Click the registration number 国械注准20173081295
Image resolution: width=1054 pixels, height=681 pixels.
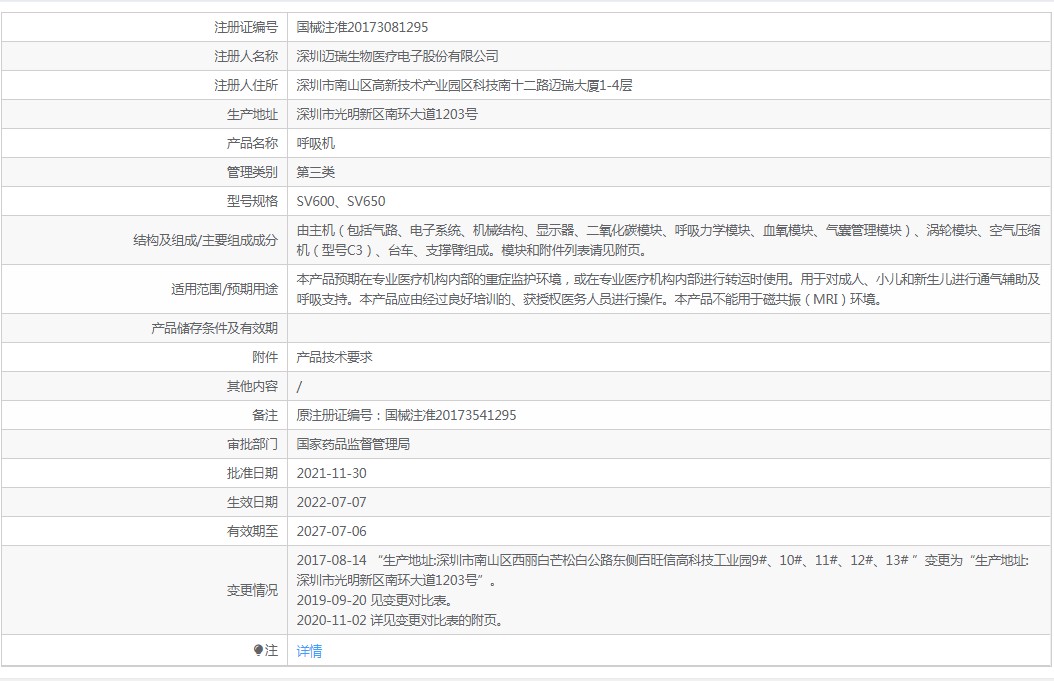tap(362, 27)
